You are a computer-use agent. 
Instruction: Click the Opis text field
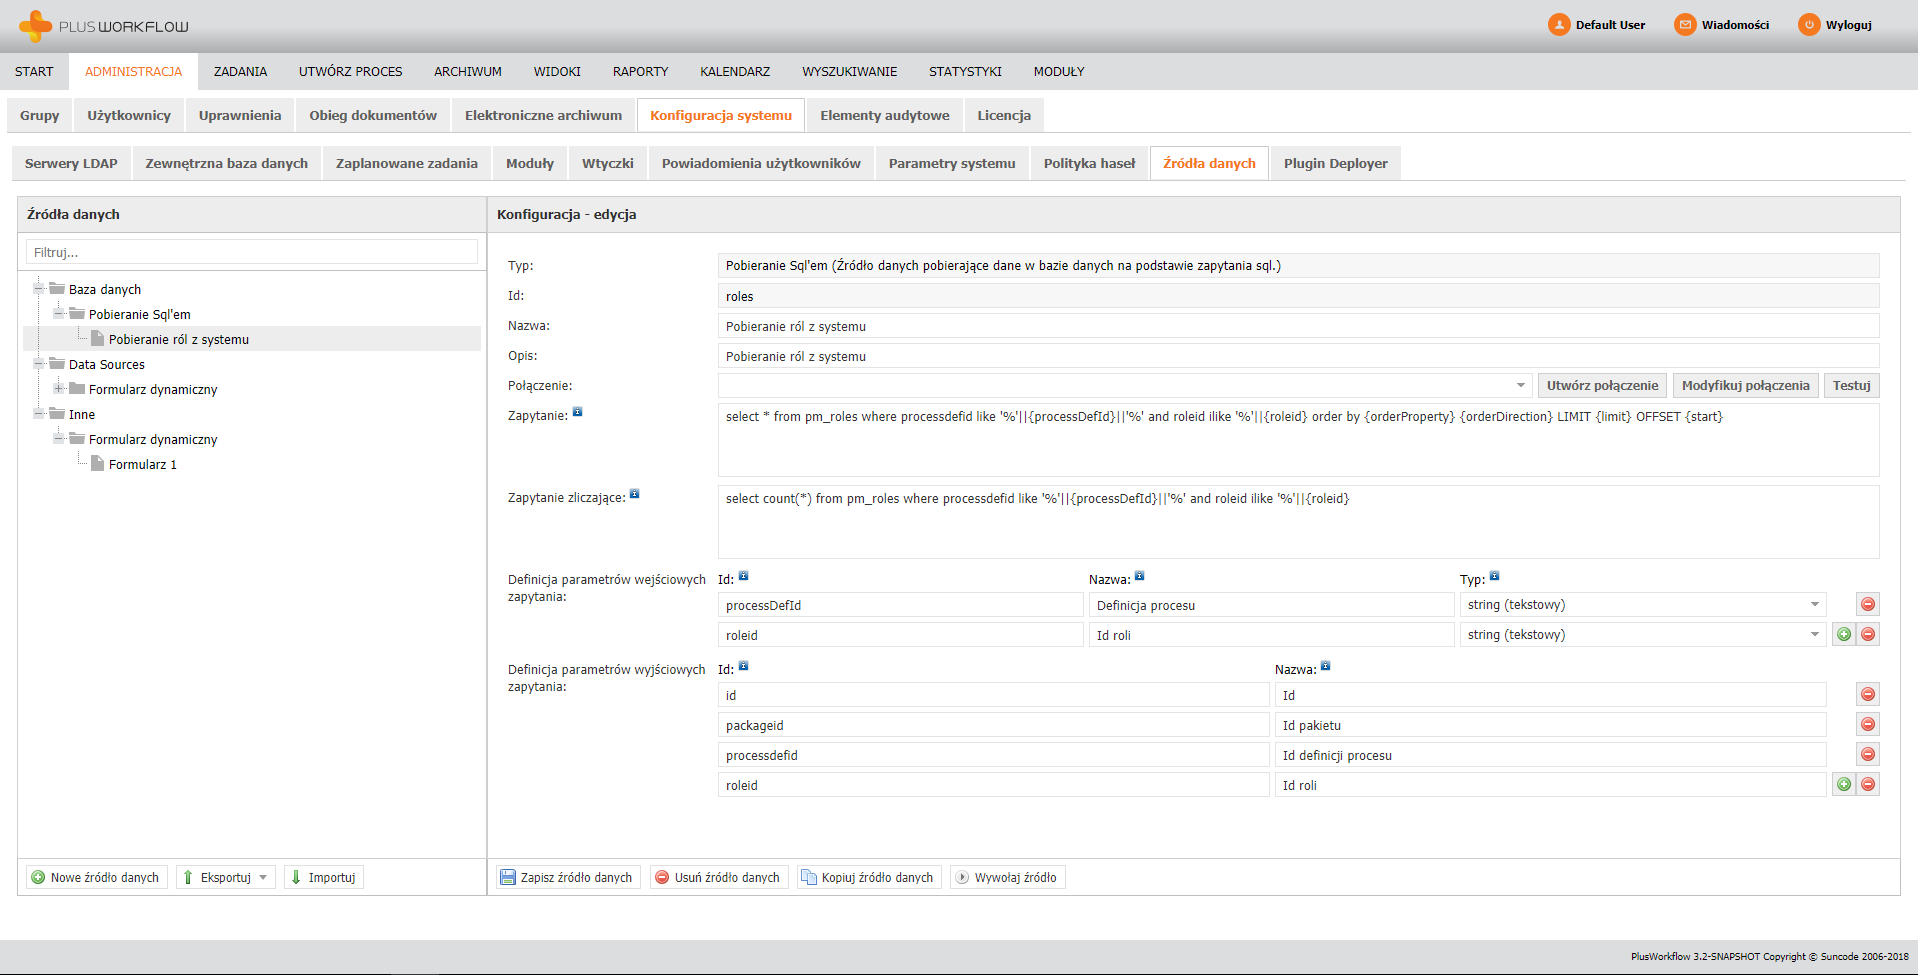click(x=1298, y=356)
